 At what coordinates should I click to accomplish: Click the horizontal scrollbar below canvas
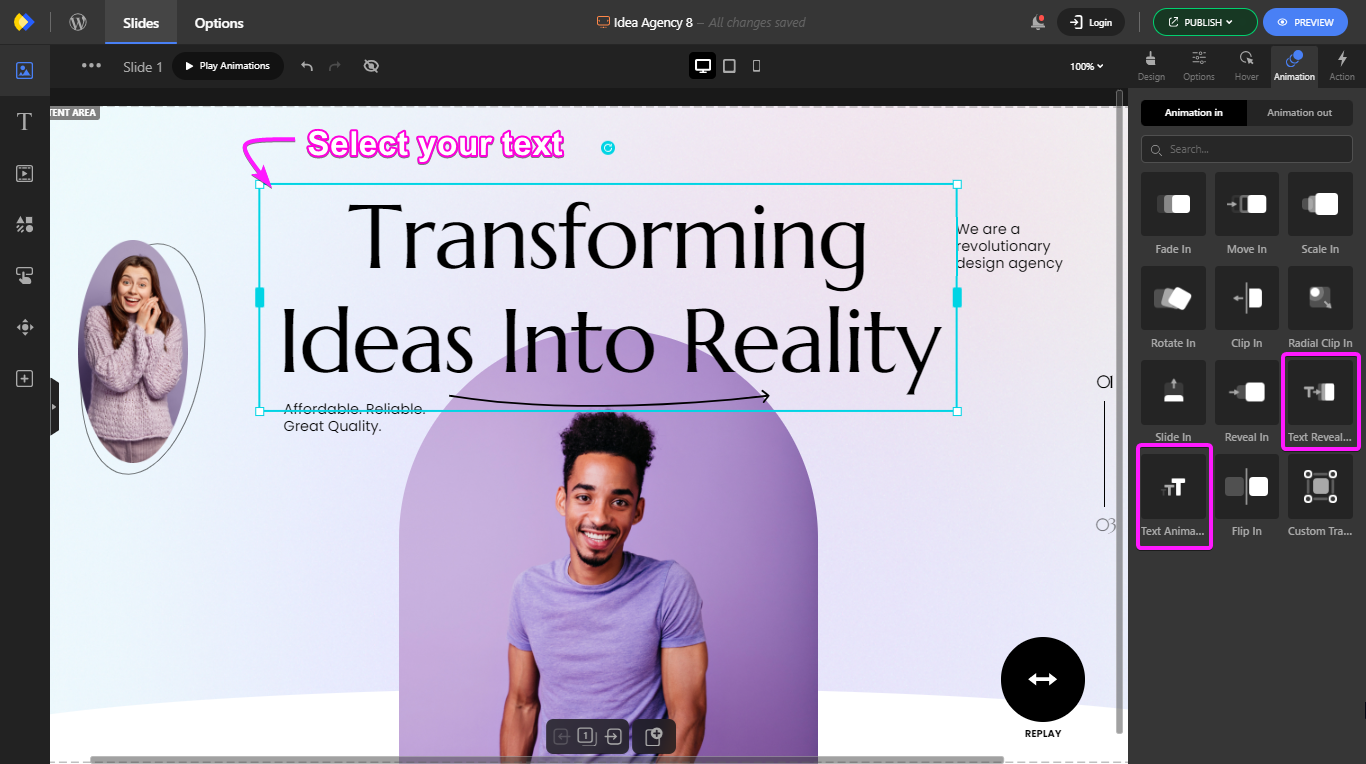click(x=547, y=760)
